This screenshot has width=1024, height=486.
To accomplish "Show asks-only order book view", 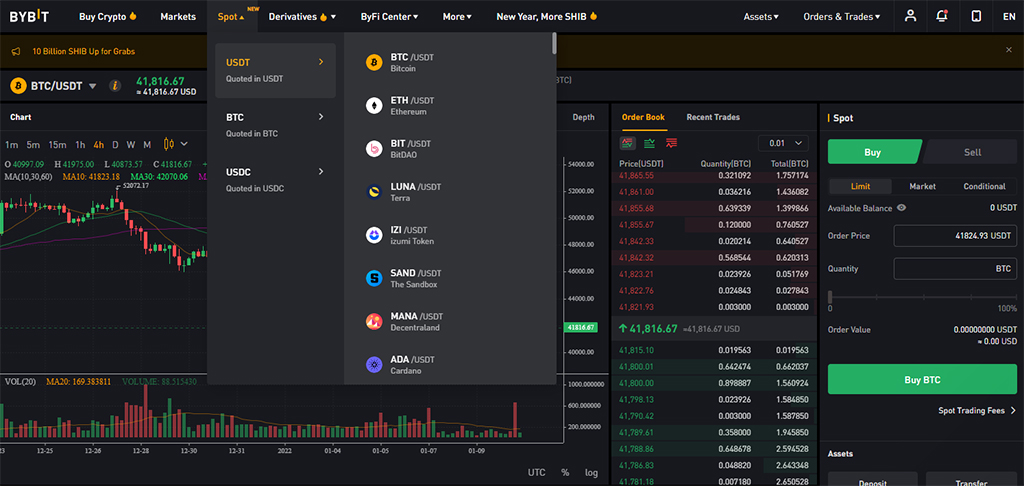I will click(671, 143).
